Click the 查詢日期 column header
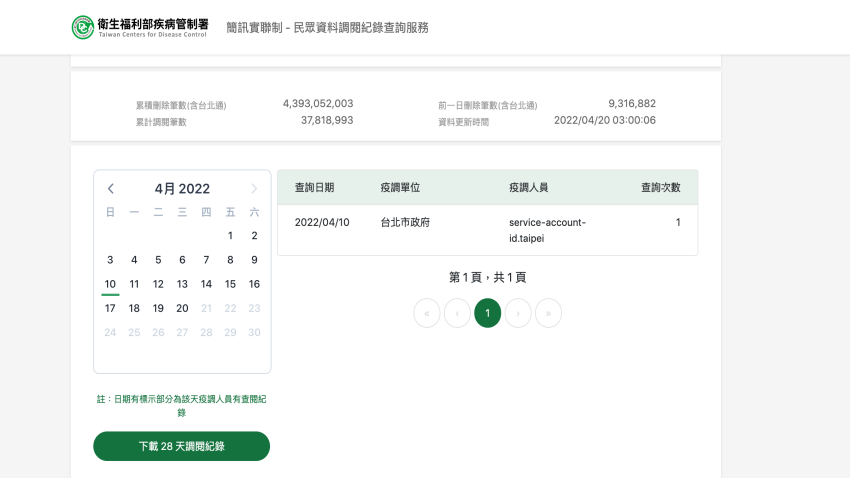 click(x=314, y=188)
